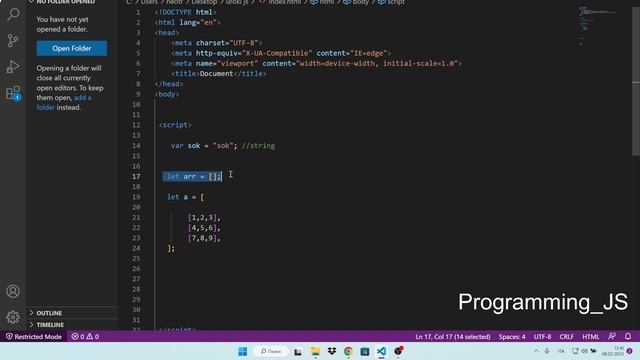
Task: Open the Search view in activity bar
Action: click(x=13, y=15)
